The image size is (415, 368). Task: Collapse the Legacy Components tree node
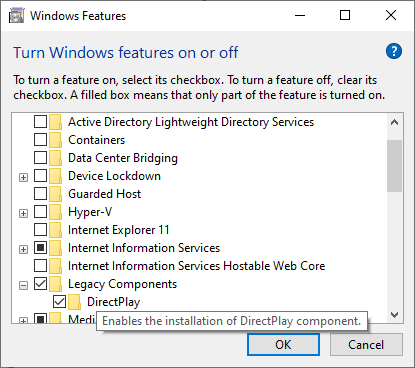click(x=23, y=285)
